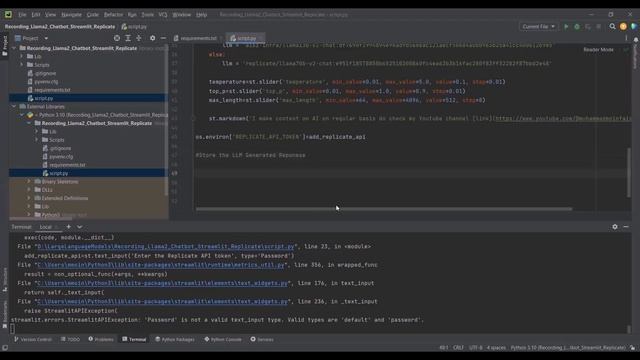Open script.py traceback link in terminal
This screenshot has width=640, height=360.
tap(165, 247)
